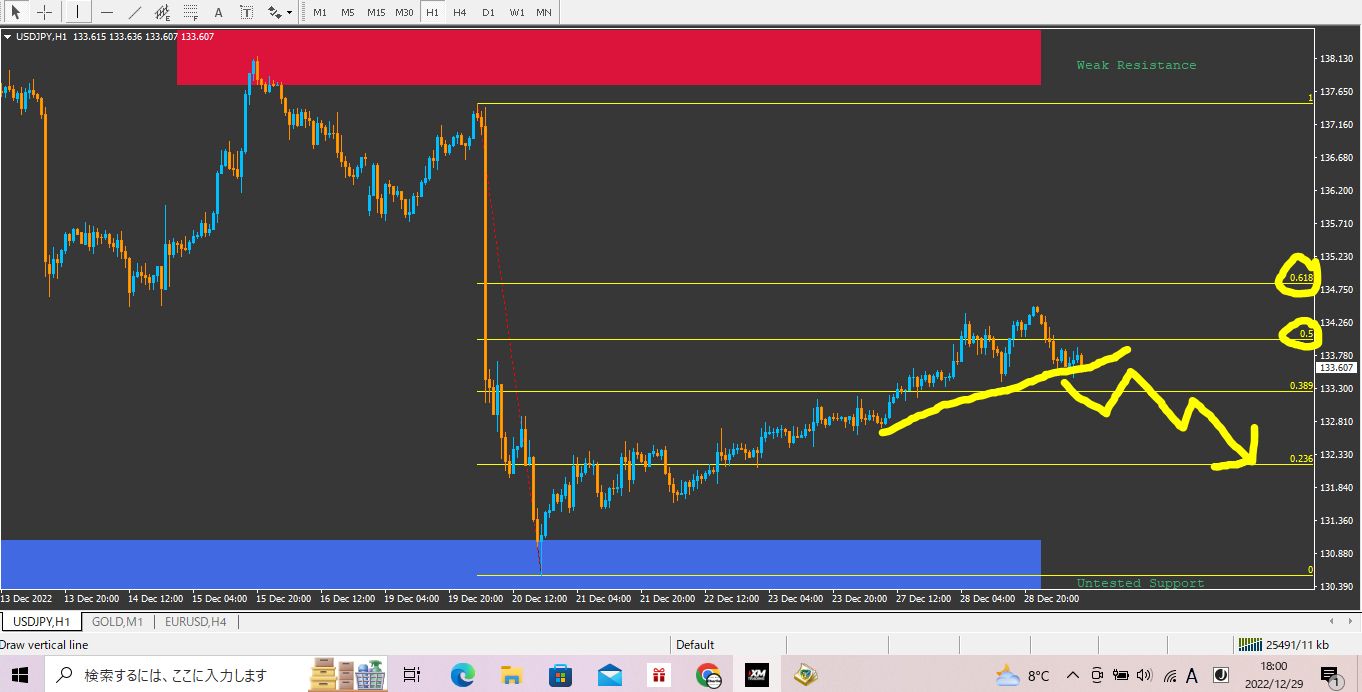Select the Horizontal Line drawing tool

(106, 11)
